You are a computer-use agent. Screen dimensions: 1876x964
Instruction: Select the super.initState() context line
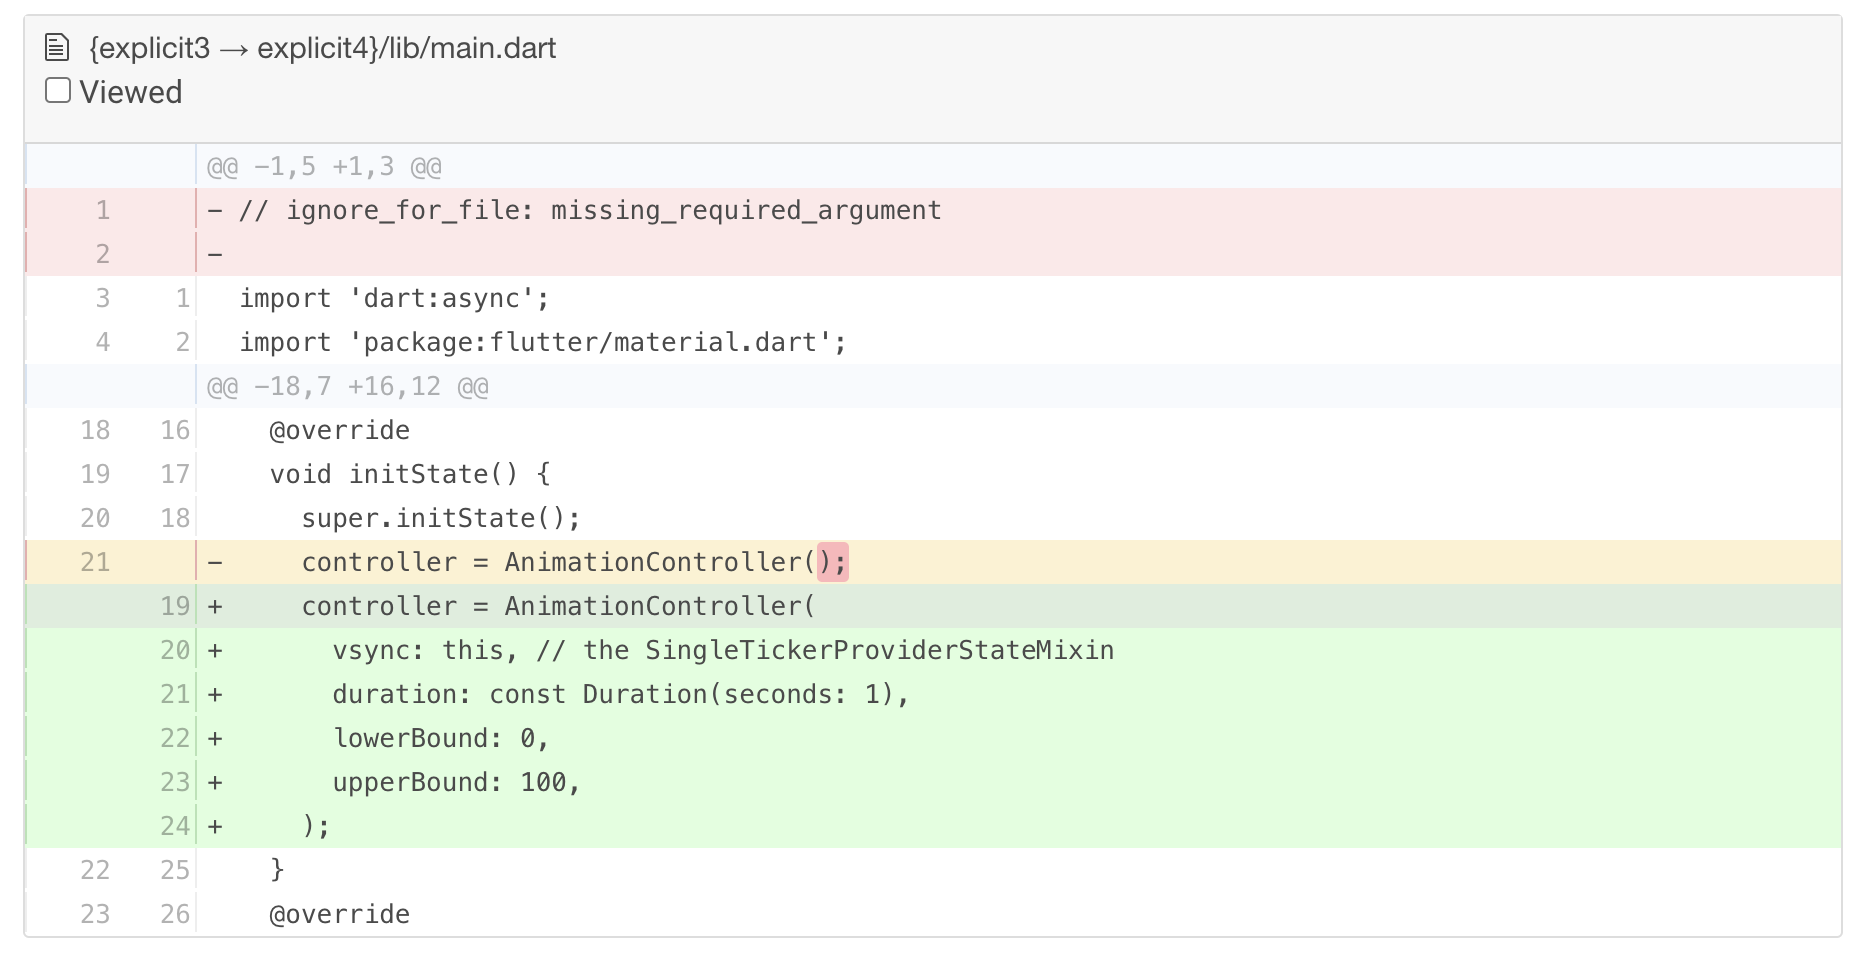pyautogui.click(x=440, y=517)
